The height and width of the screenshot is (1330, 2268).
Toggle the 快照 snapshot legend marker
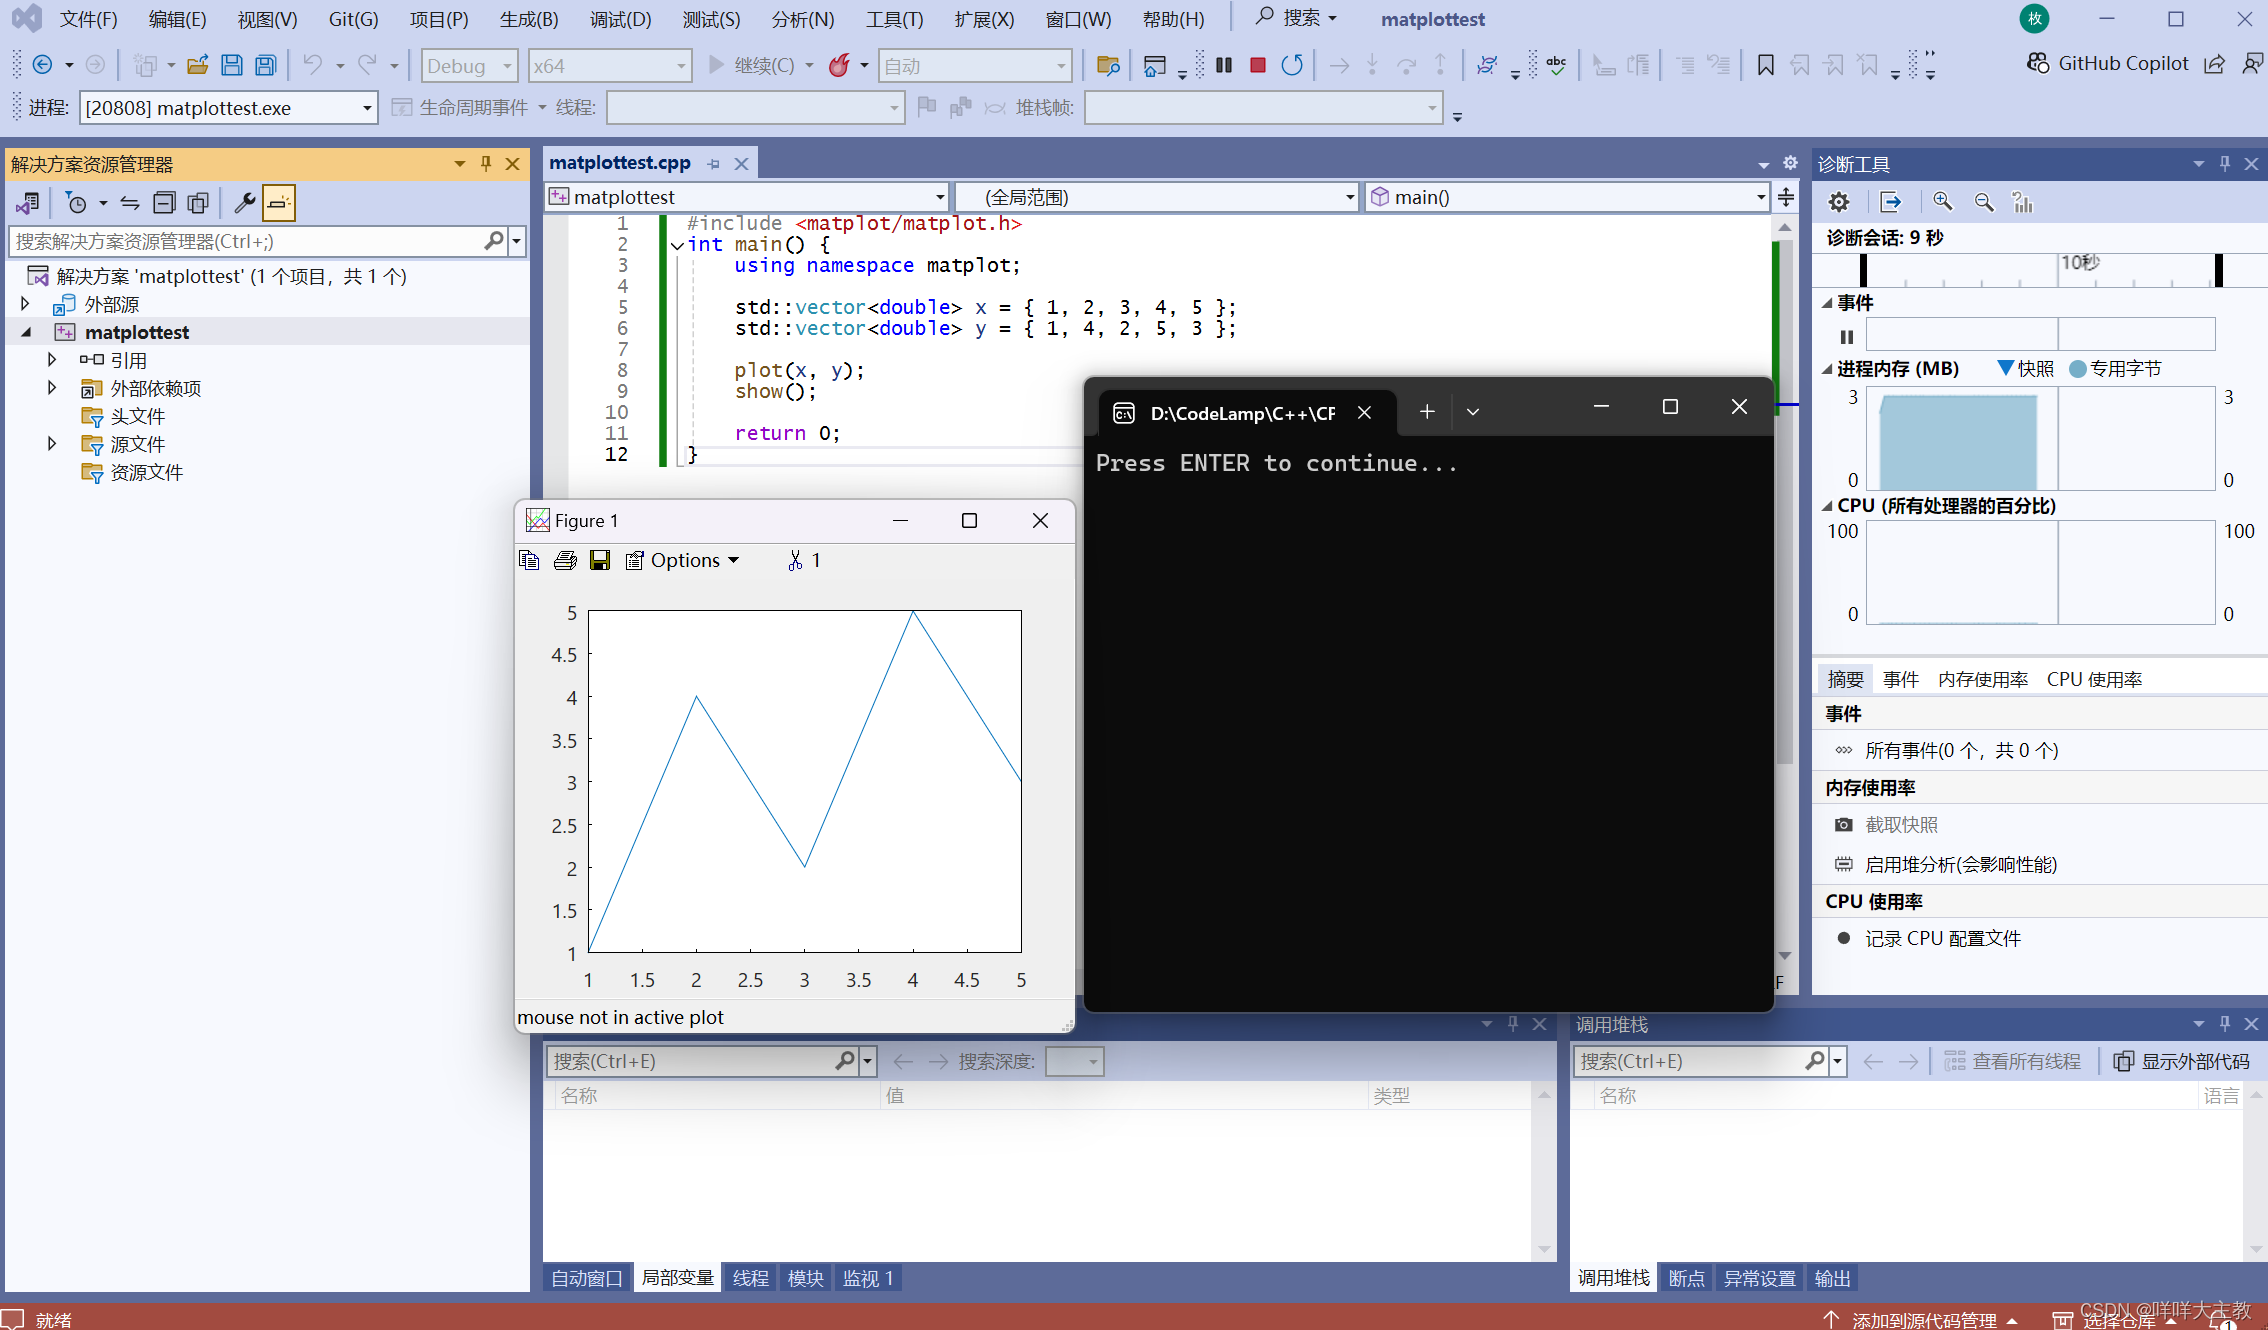coord(2006,368)
